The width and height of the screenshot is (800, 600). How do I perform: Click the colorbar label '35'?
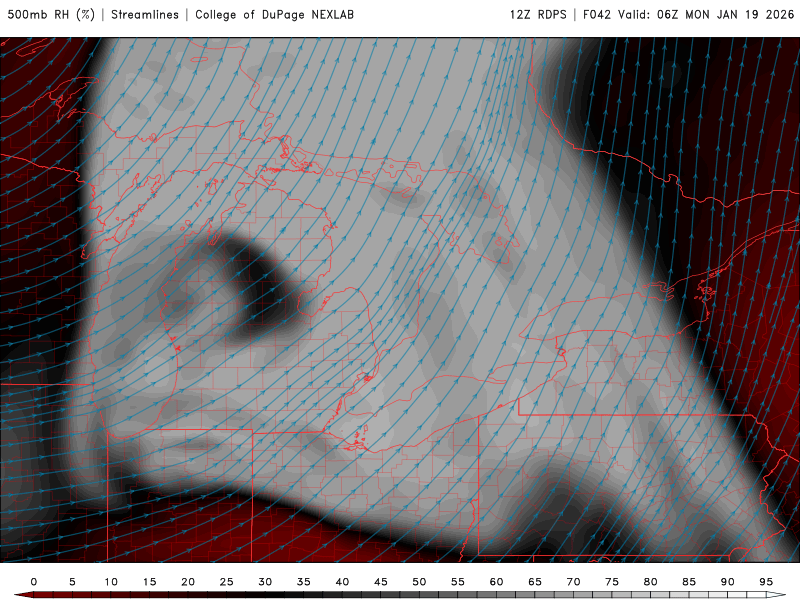(x=304, y=582)
